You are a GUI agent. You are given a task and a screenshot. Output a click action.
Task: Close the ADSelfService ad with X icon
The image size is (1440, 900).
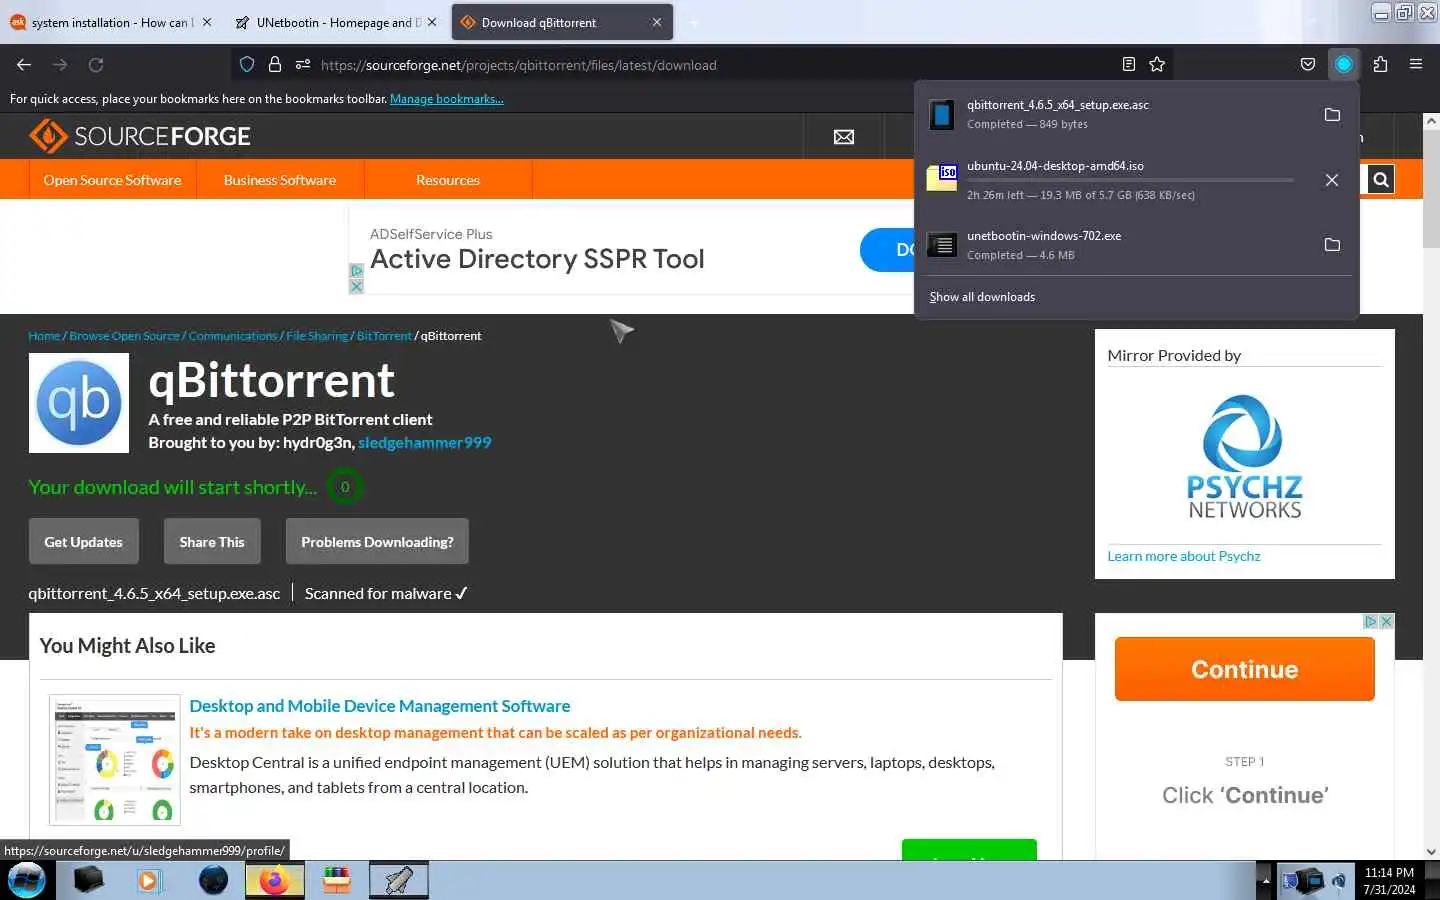point(356,286)
